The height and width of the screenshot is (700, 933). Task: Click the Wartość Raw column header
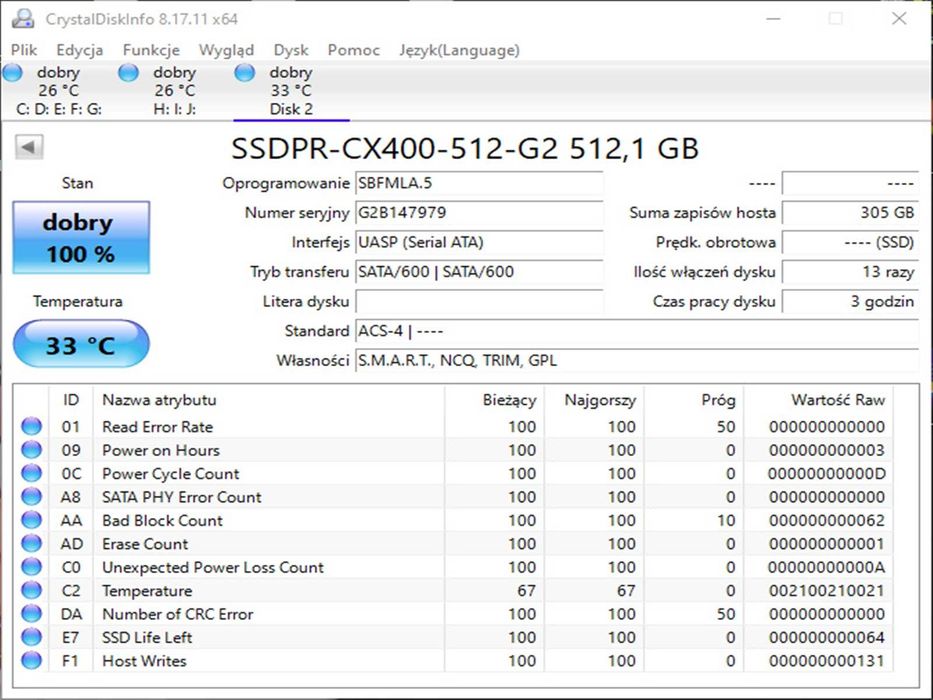pos(837,400)
